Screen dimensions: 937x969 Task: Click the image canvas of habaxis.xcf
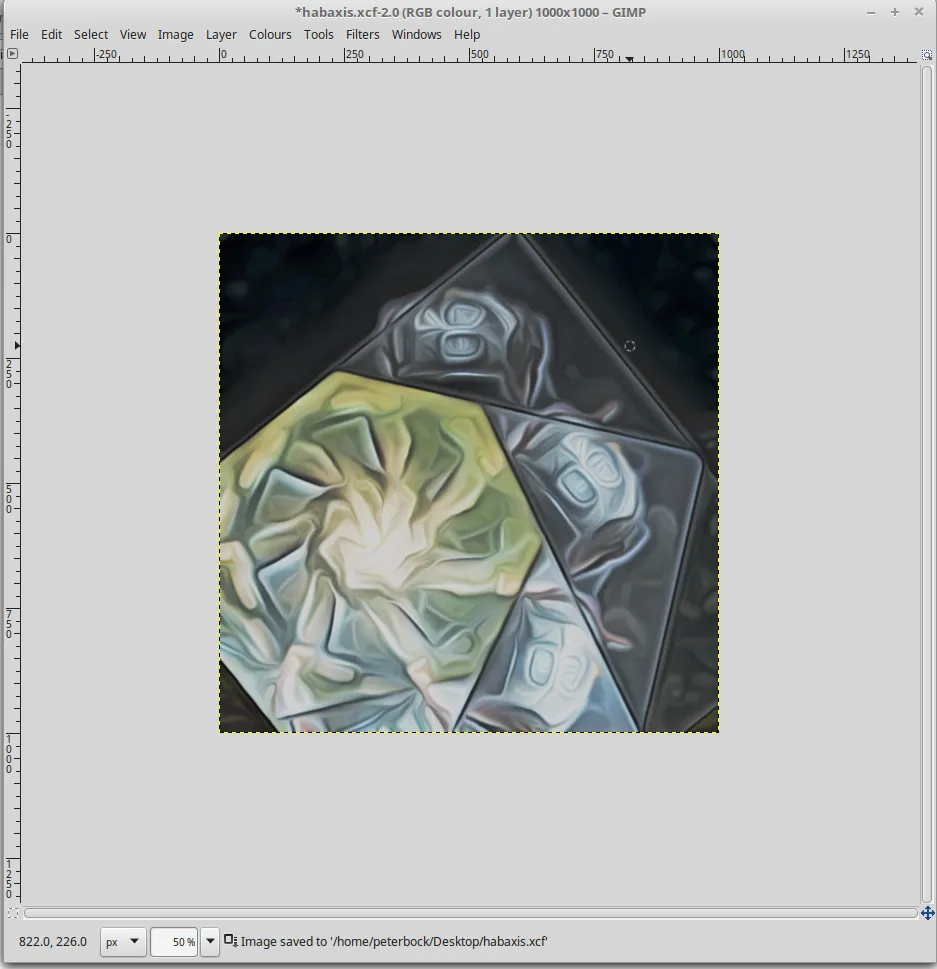pos(469,483)
